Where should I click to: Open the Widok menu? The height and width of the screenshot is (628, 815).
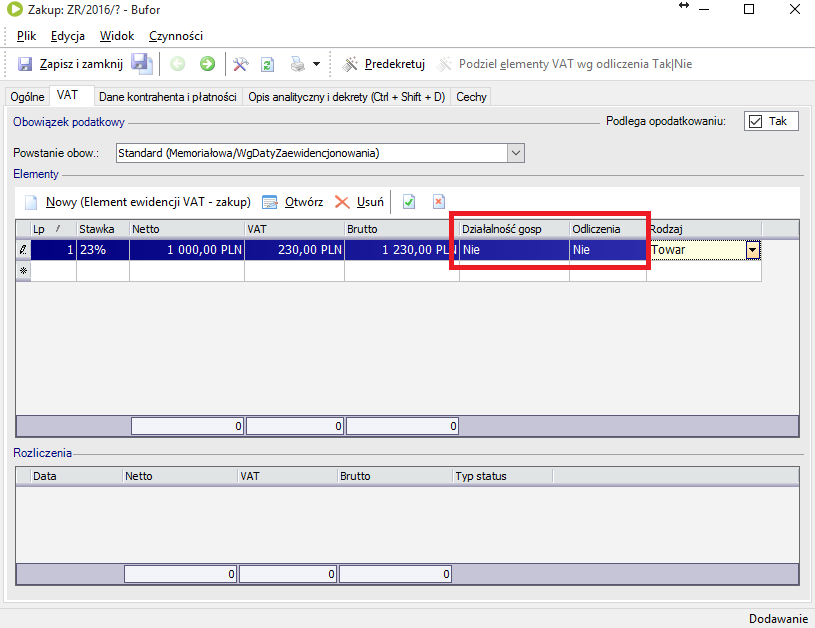point(117,36)
